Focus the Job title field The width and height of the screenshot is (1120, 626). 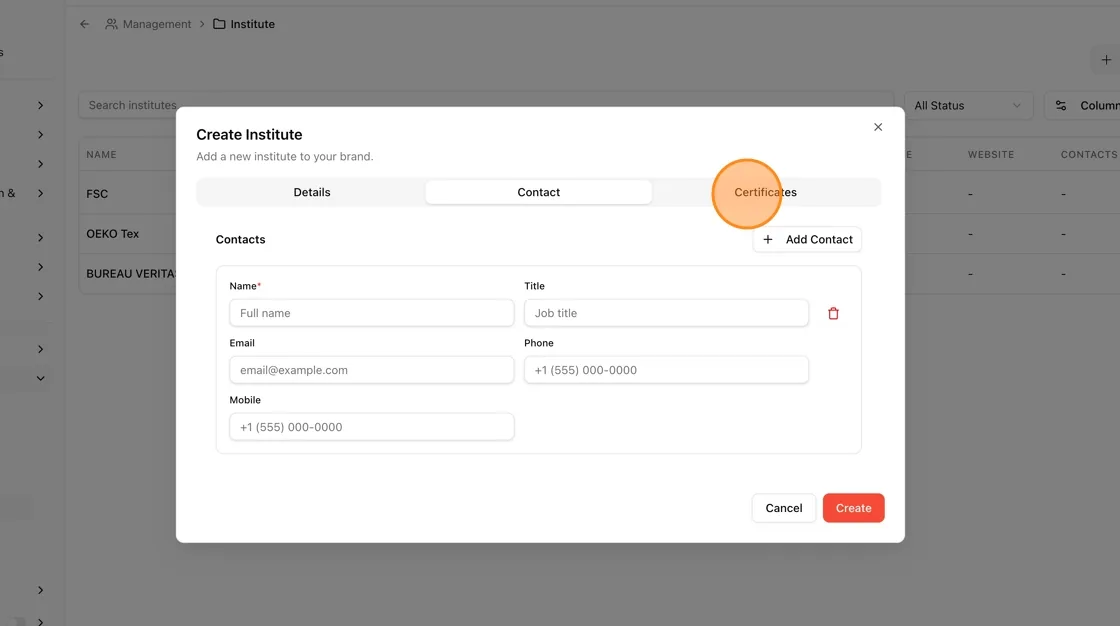pyautogui.click(x=666, y=313)
